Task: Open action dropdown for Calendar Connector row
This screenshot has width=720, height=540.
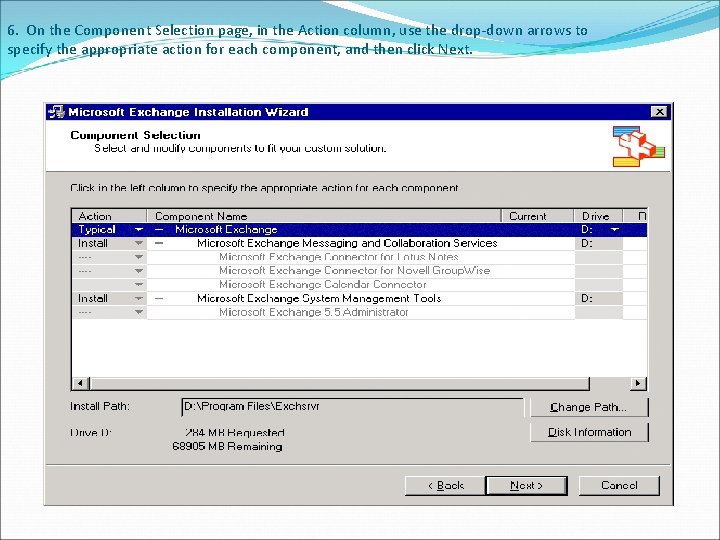Action: (x=138, y=285)
